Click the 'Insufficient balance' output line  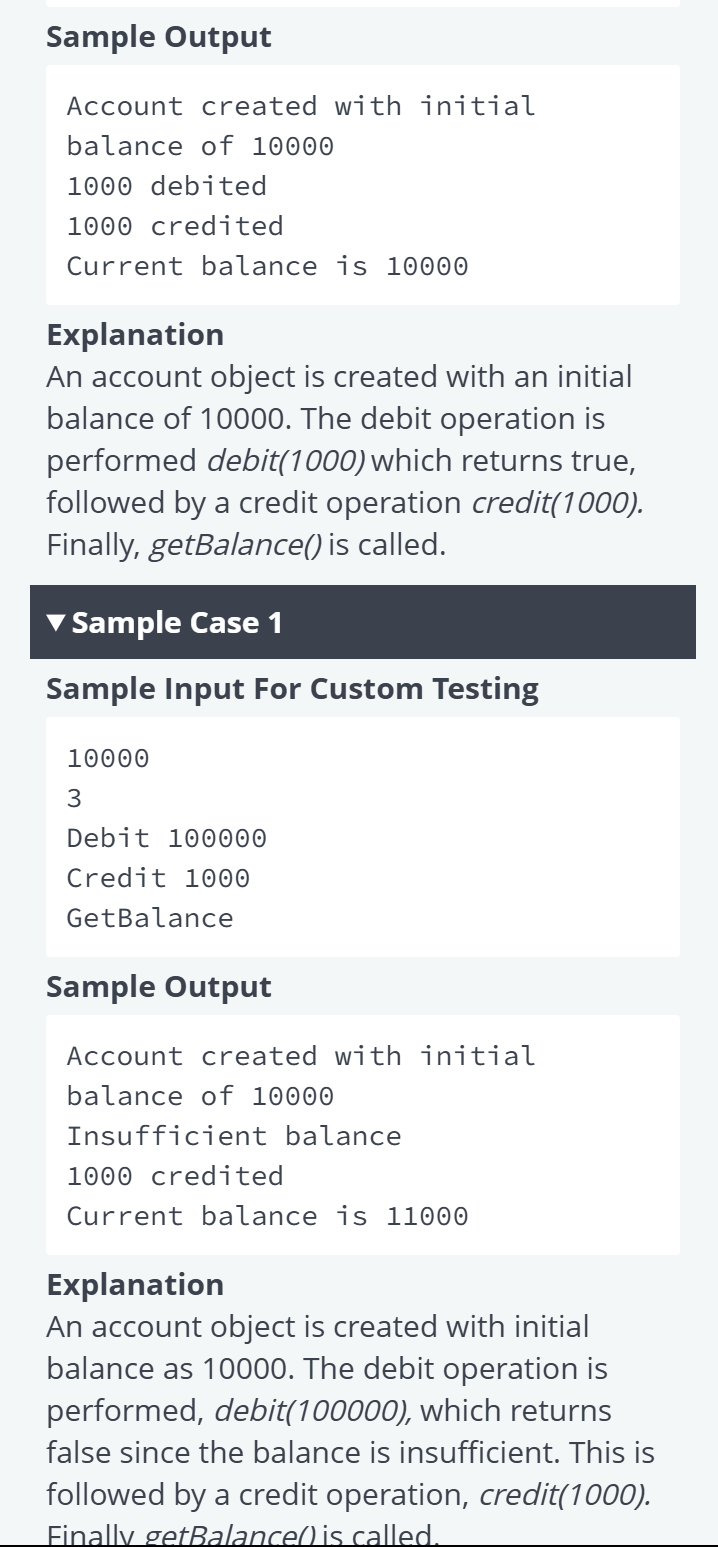234,1136
